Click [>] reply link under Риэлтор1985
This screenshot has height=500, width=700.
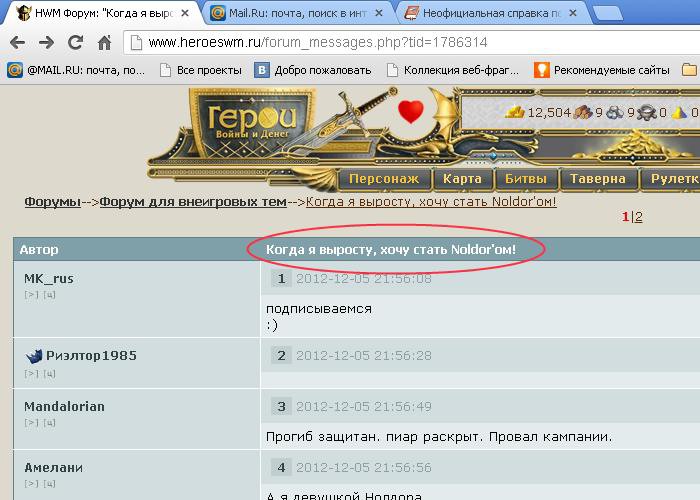coord(31,374)
